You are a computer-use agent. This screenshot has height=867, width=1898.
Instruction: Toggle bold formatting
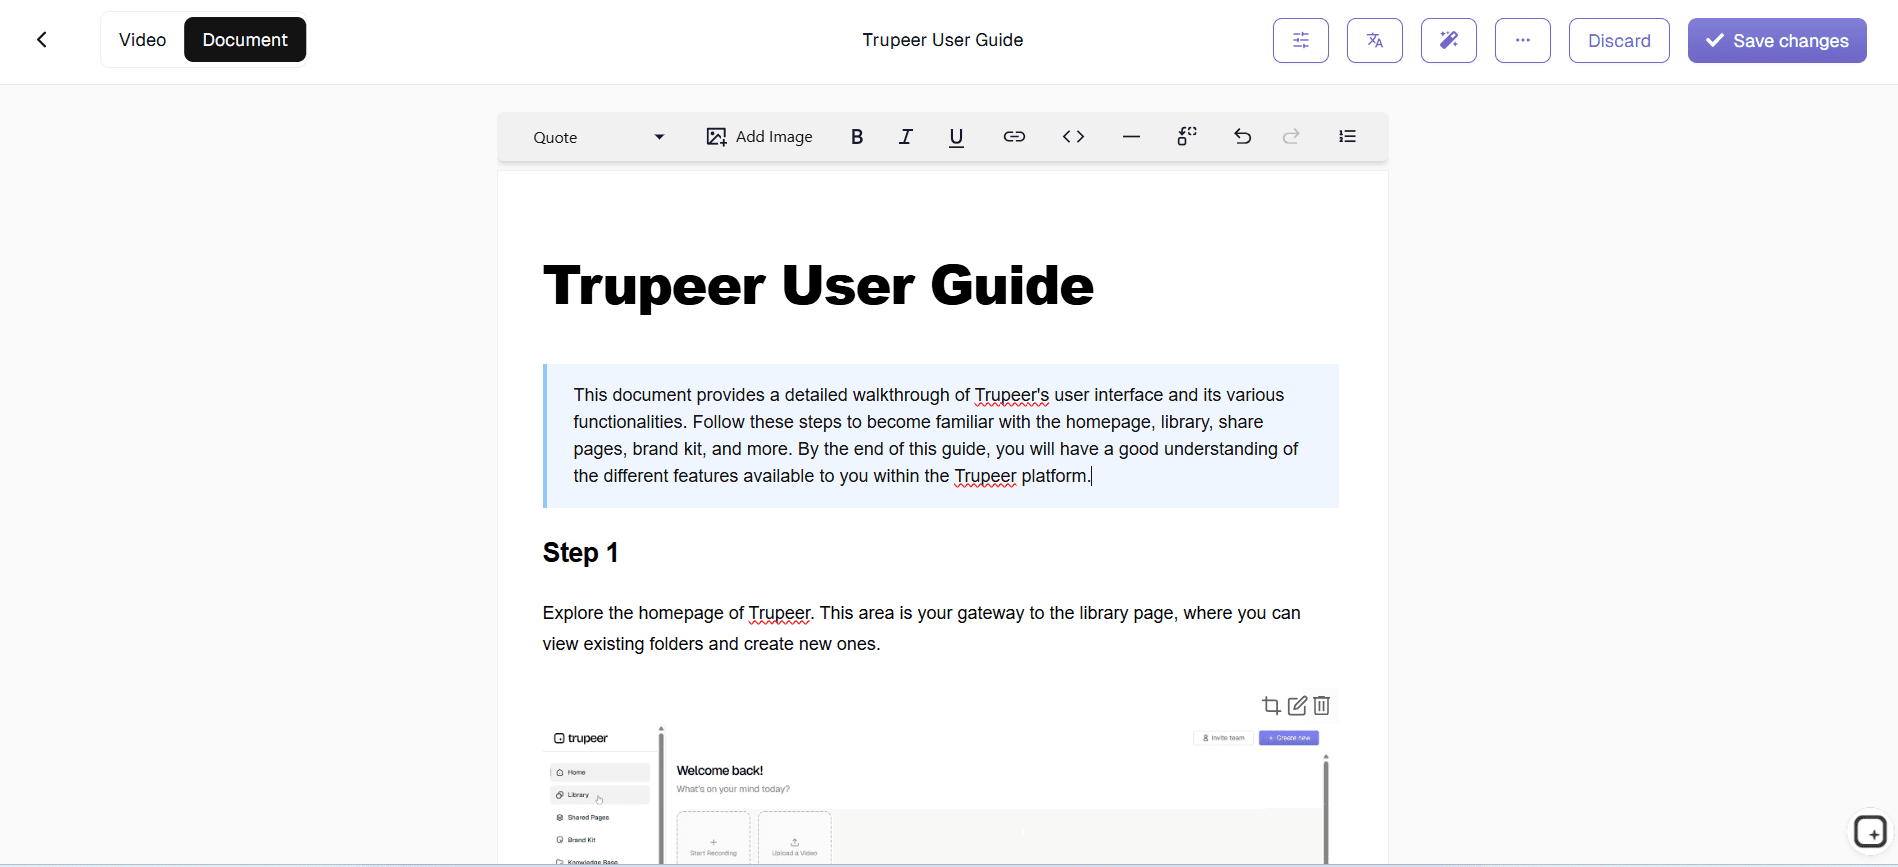pos(857,137)
